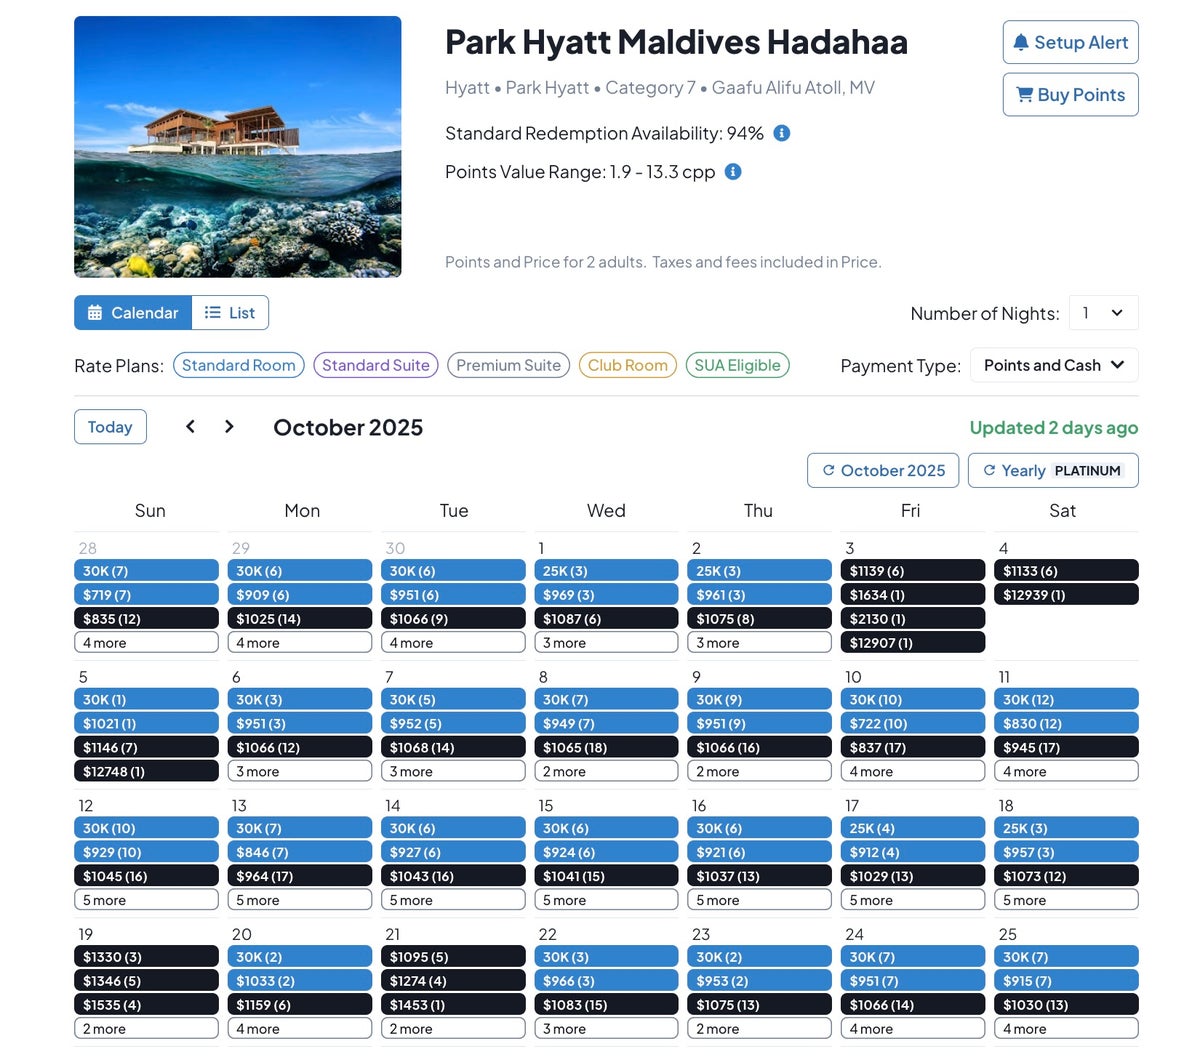Refresh Yearly Platinum data

click(1052, 471)
